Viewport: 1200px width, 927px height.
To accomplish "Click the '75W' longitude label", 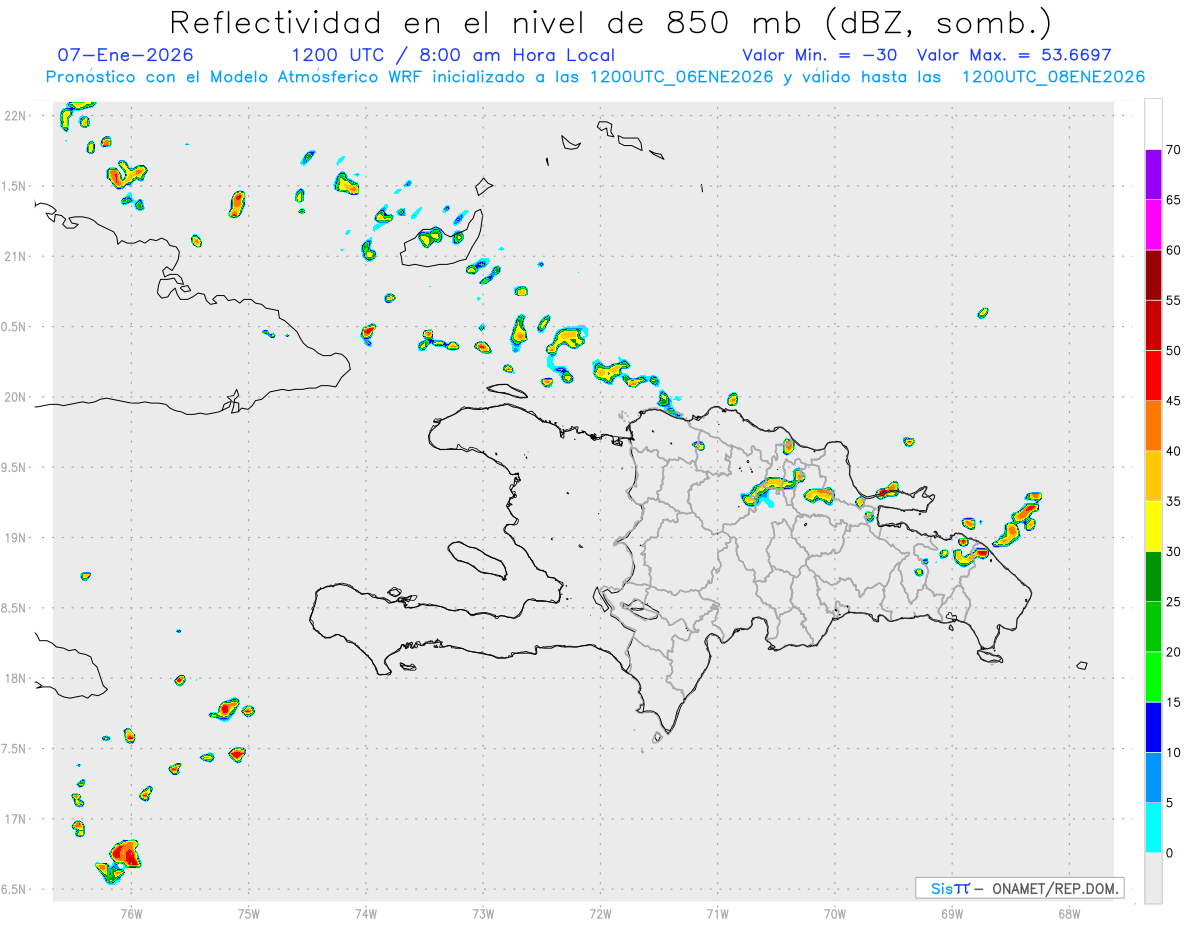I will coord(249,913).
